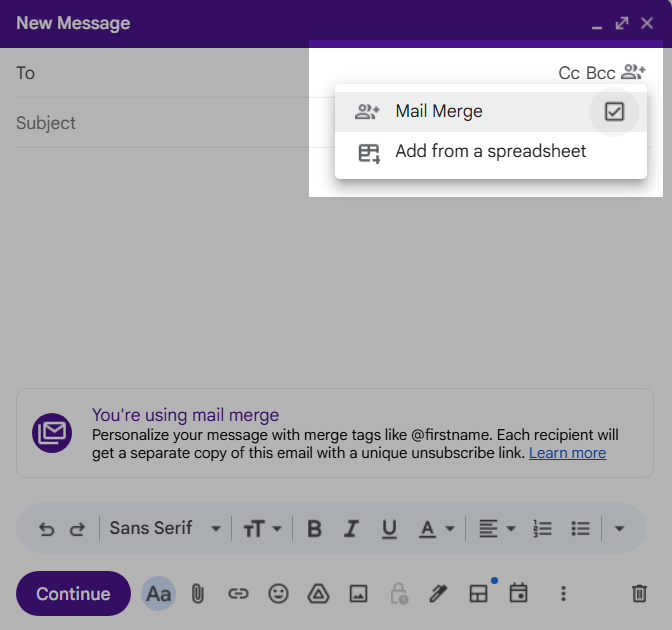The height and width of the screenshot is (630, 672).
Task: Set up a meeting time calendar icon
Action: pos(518,593)
